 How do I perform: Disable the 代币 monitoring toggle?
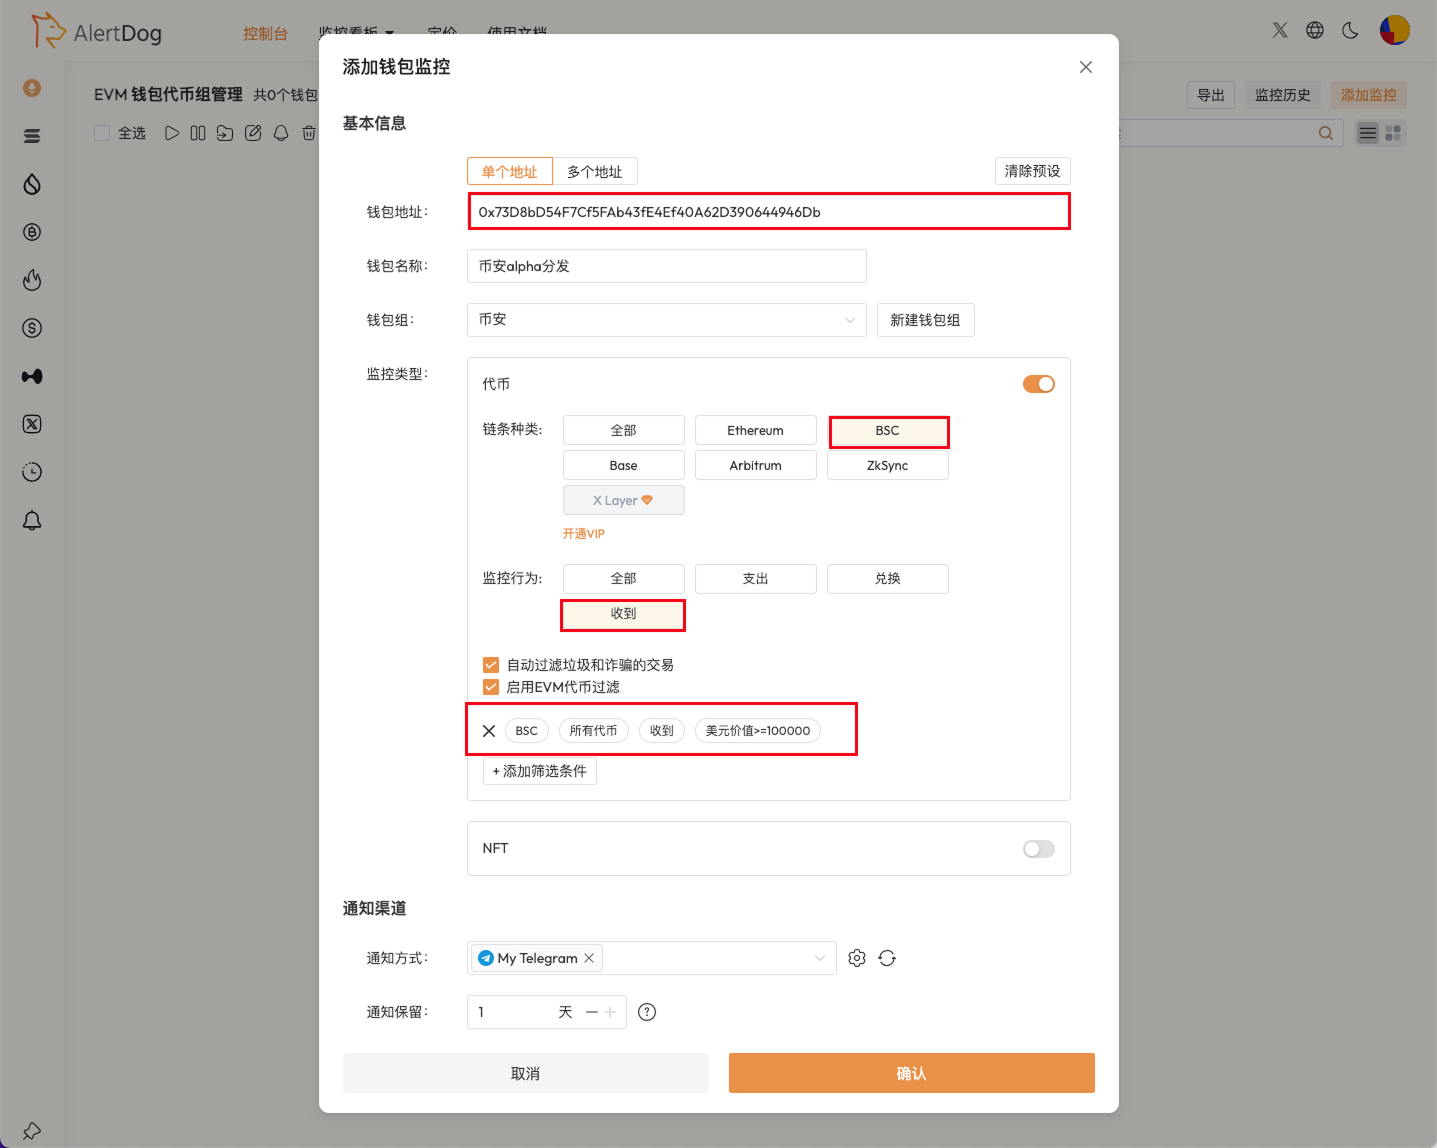[x=1038, y=383]
